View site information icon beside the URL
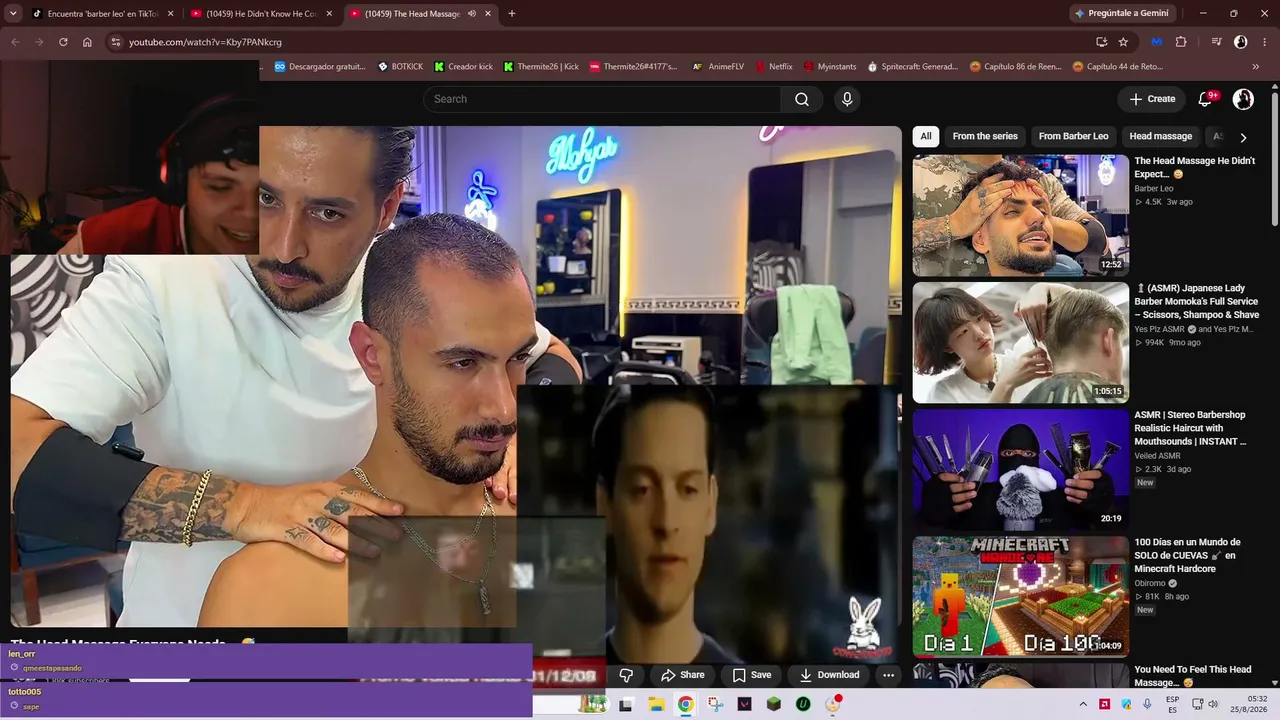Image resolution: width=1280 pixels, height=720 pixels. [x=115, y=42]
